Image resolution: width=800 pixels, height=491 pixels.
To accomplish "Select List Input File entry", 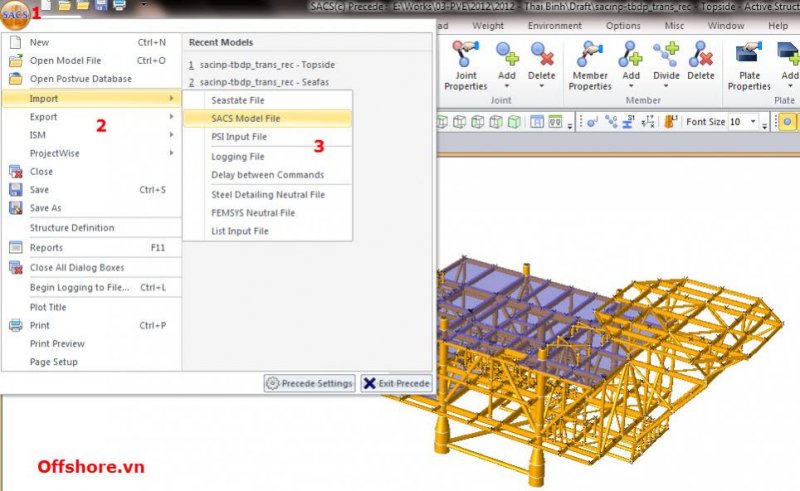I will pos(267,231).
